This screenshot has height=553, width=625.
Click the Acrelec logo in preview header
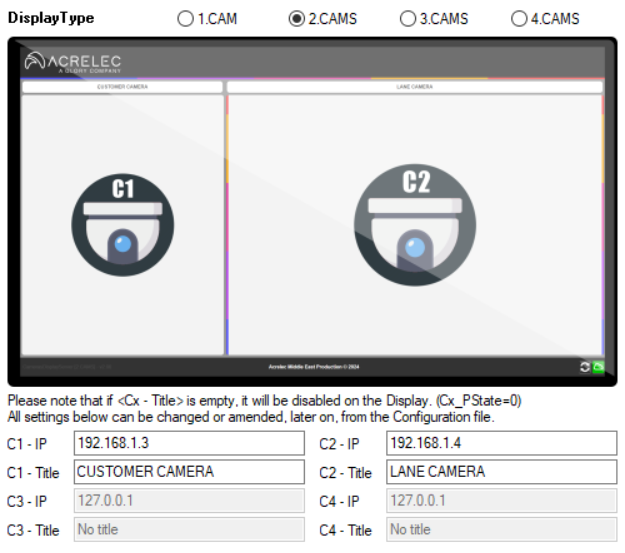pos(73,62)
